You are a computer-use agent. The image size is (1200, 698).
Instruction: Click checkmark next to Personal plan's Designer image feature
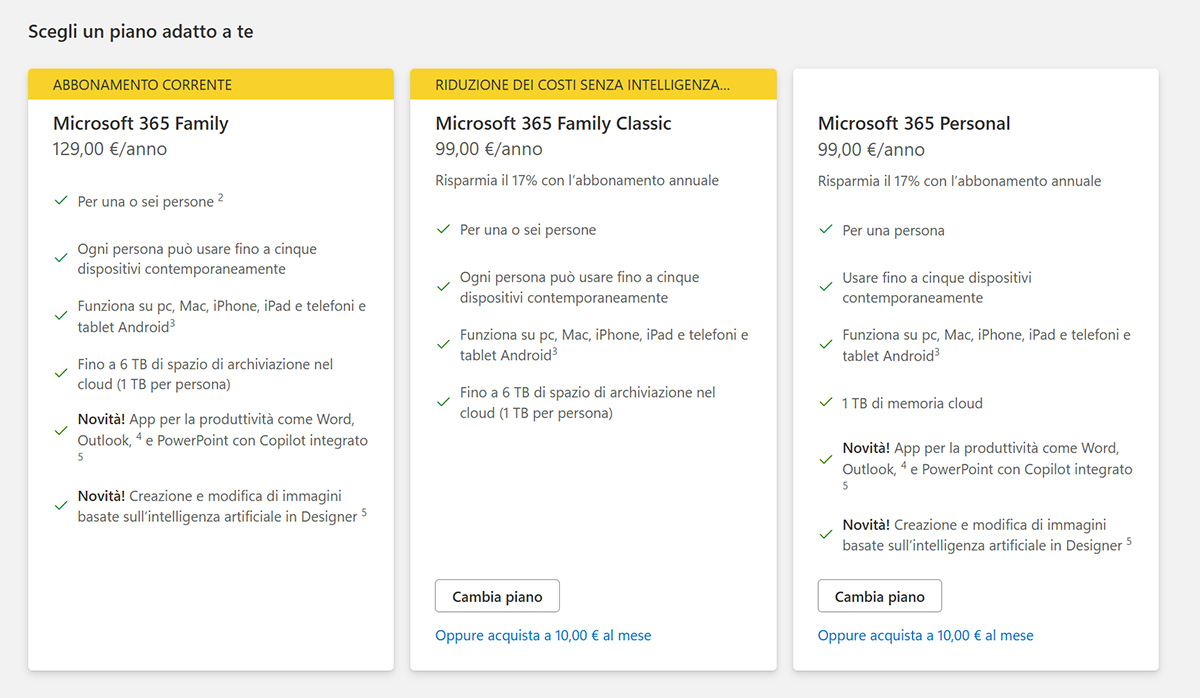[826, 534]
